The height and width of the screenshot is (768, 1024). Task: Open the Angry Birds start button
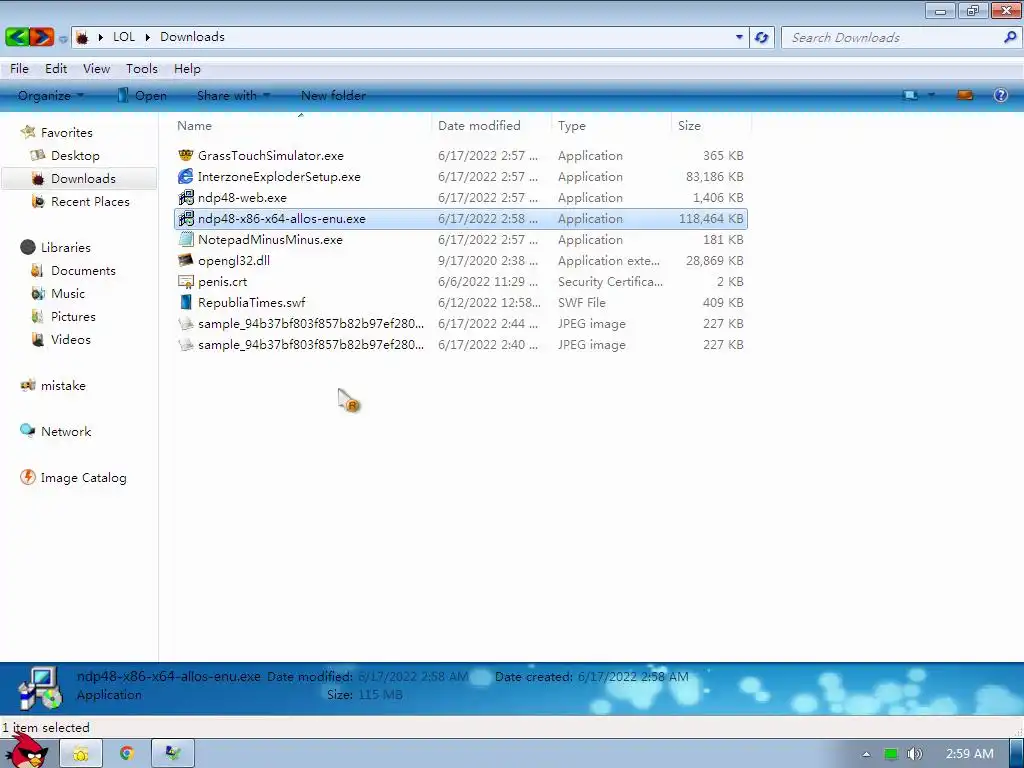[x=29, y=752]
